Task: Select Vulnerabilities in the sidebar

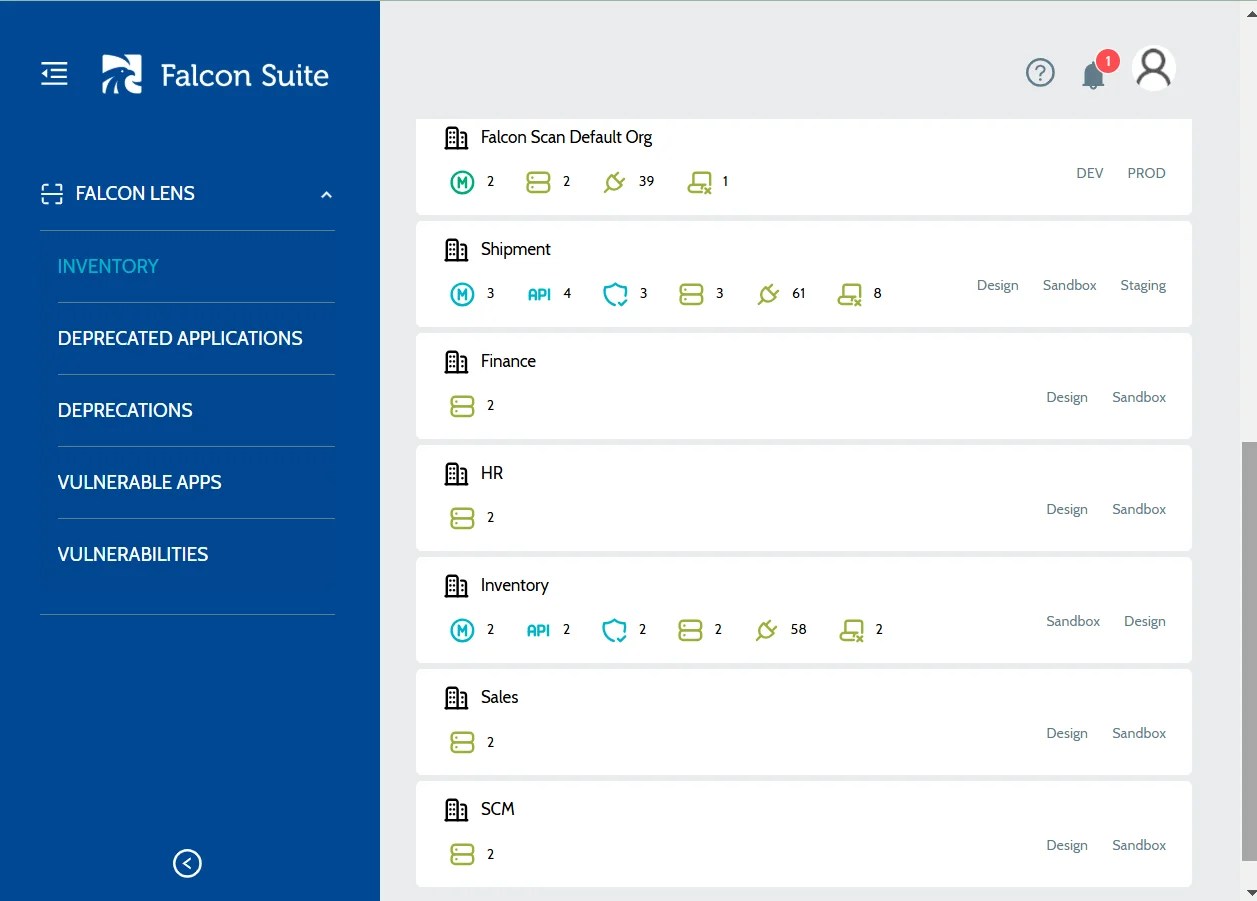Action: [133, 554]
